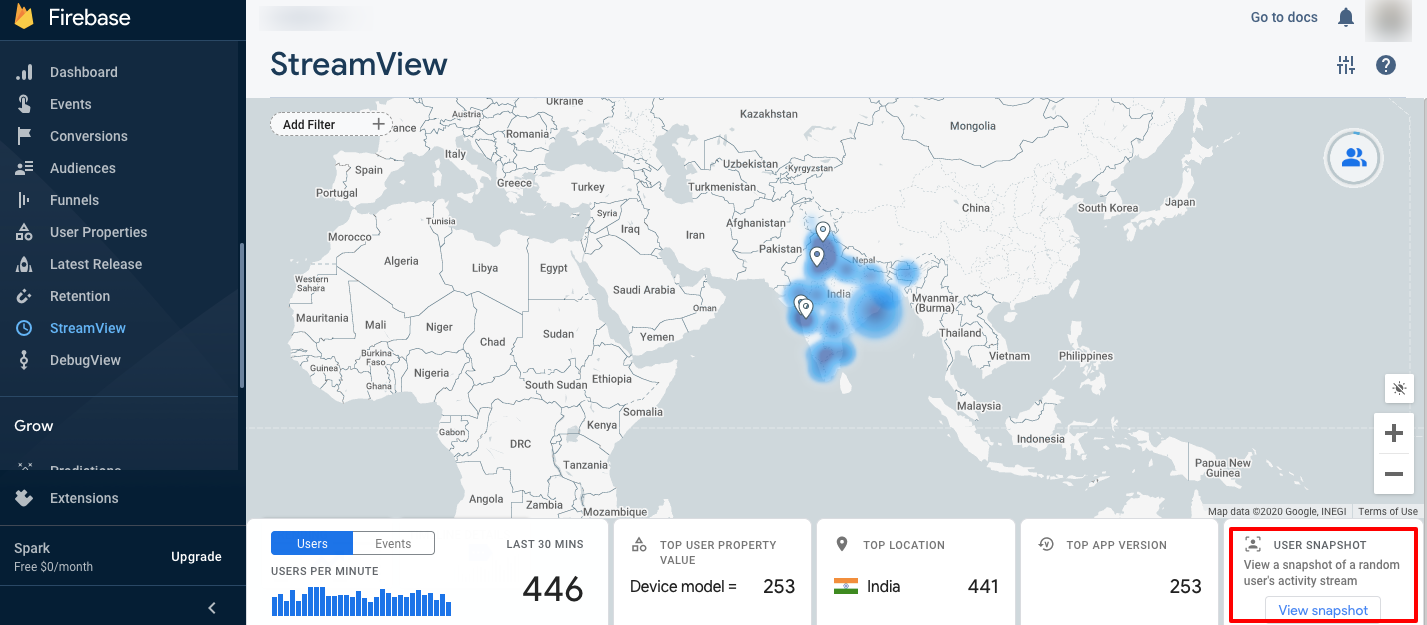Switch to the Events tab
The height and width of the screenshot is (625, 1427).
coord(394,543)
